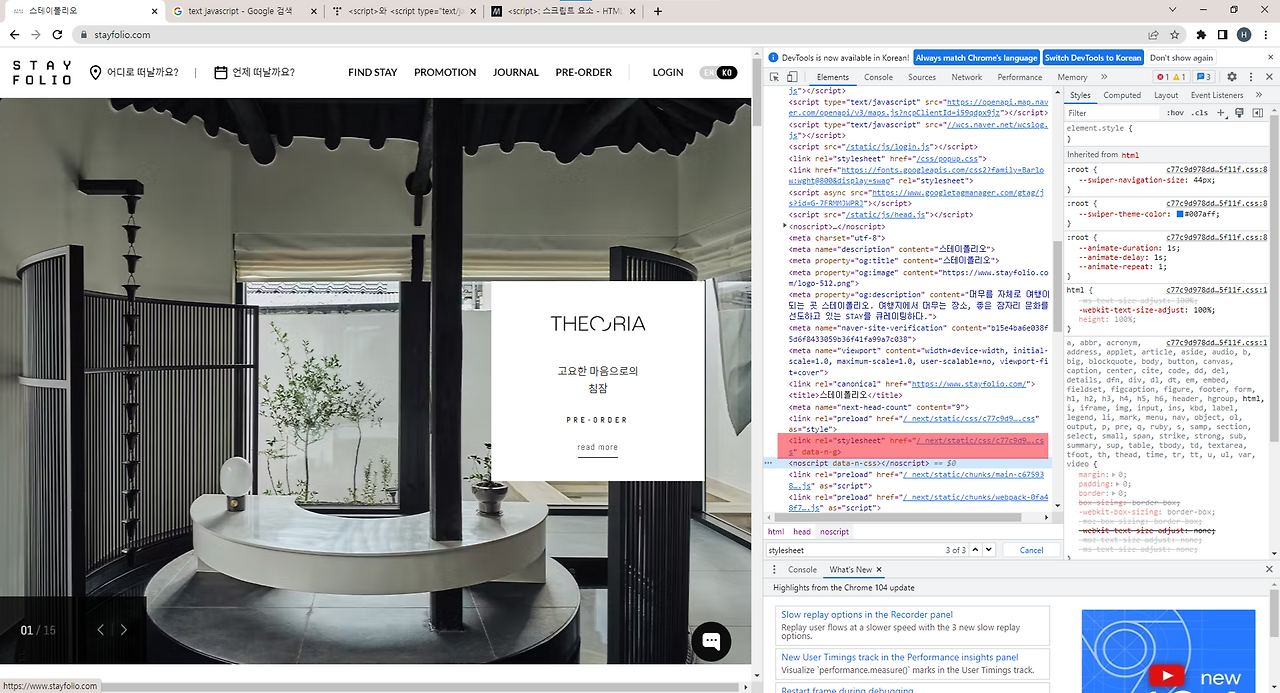This screenshot has height=693, width=1280.
Task: Bookmark this page with star icon
Action: click(x=1175, y=34)
